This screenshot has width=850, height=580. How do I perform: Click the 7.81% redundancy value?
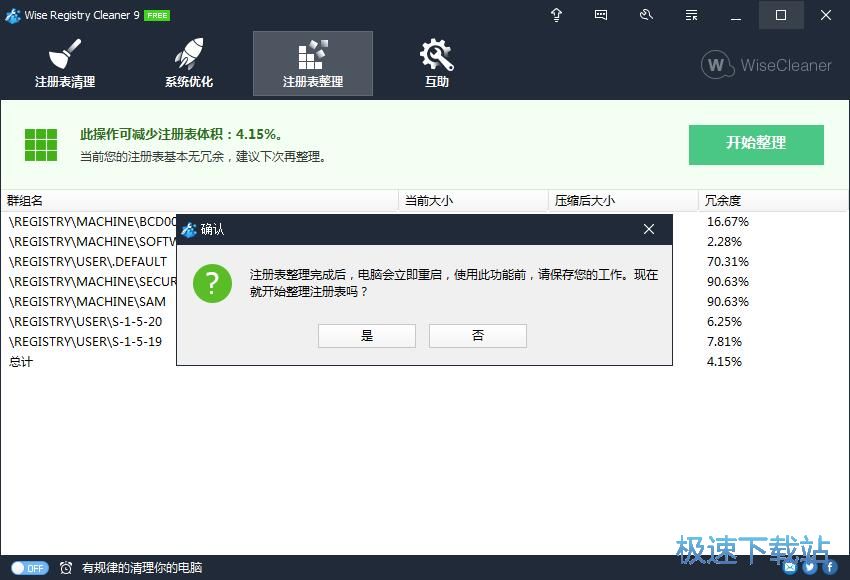pos(724,342)
